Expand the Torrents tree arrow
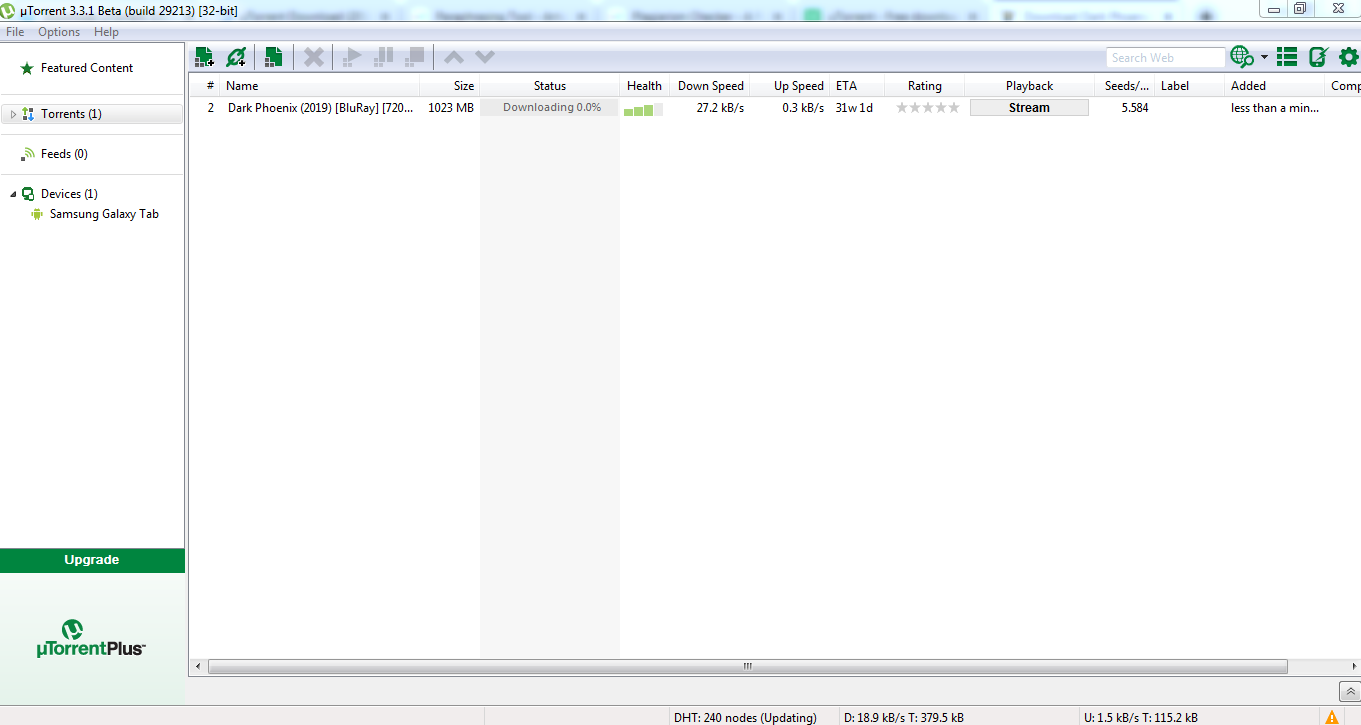This screenshot has width=1361, height=725. pyautogui.click(x=13, y=114)
